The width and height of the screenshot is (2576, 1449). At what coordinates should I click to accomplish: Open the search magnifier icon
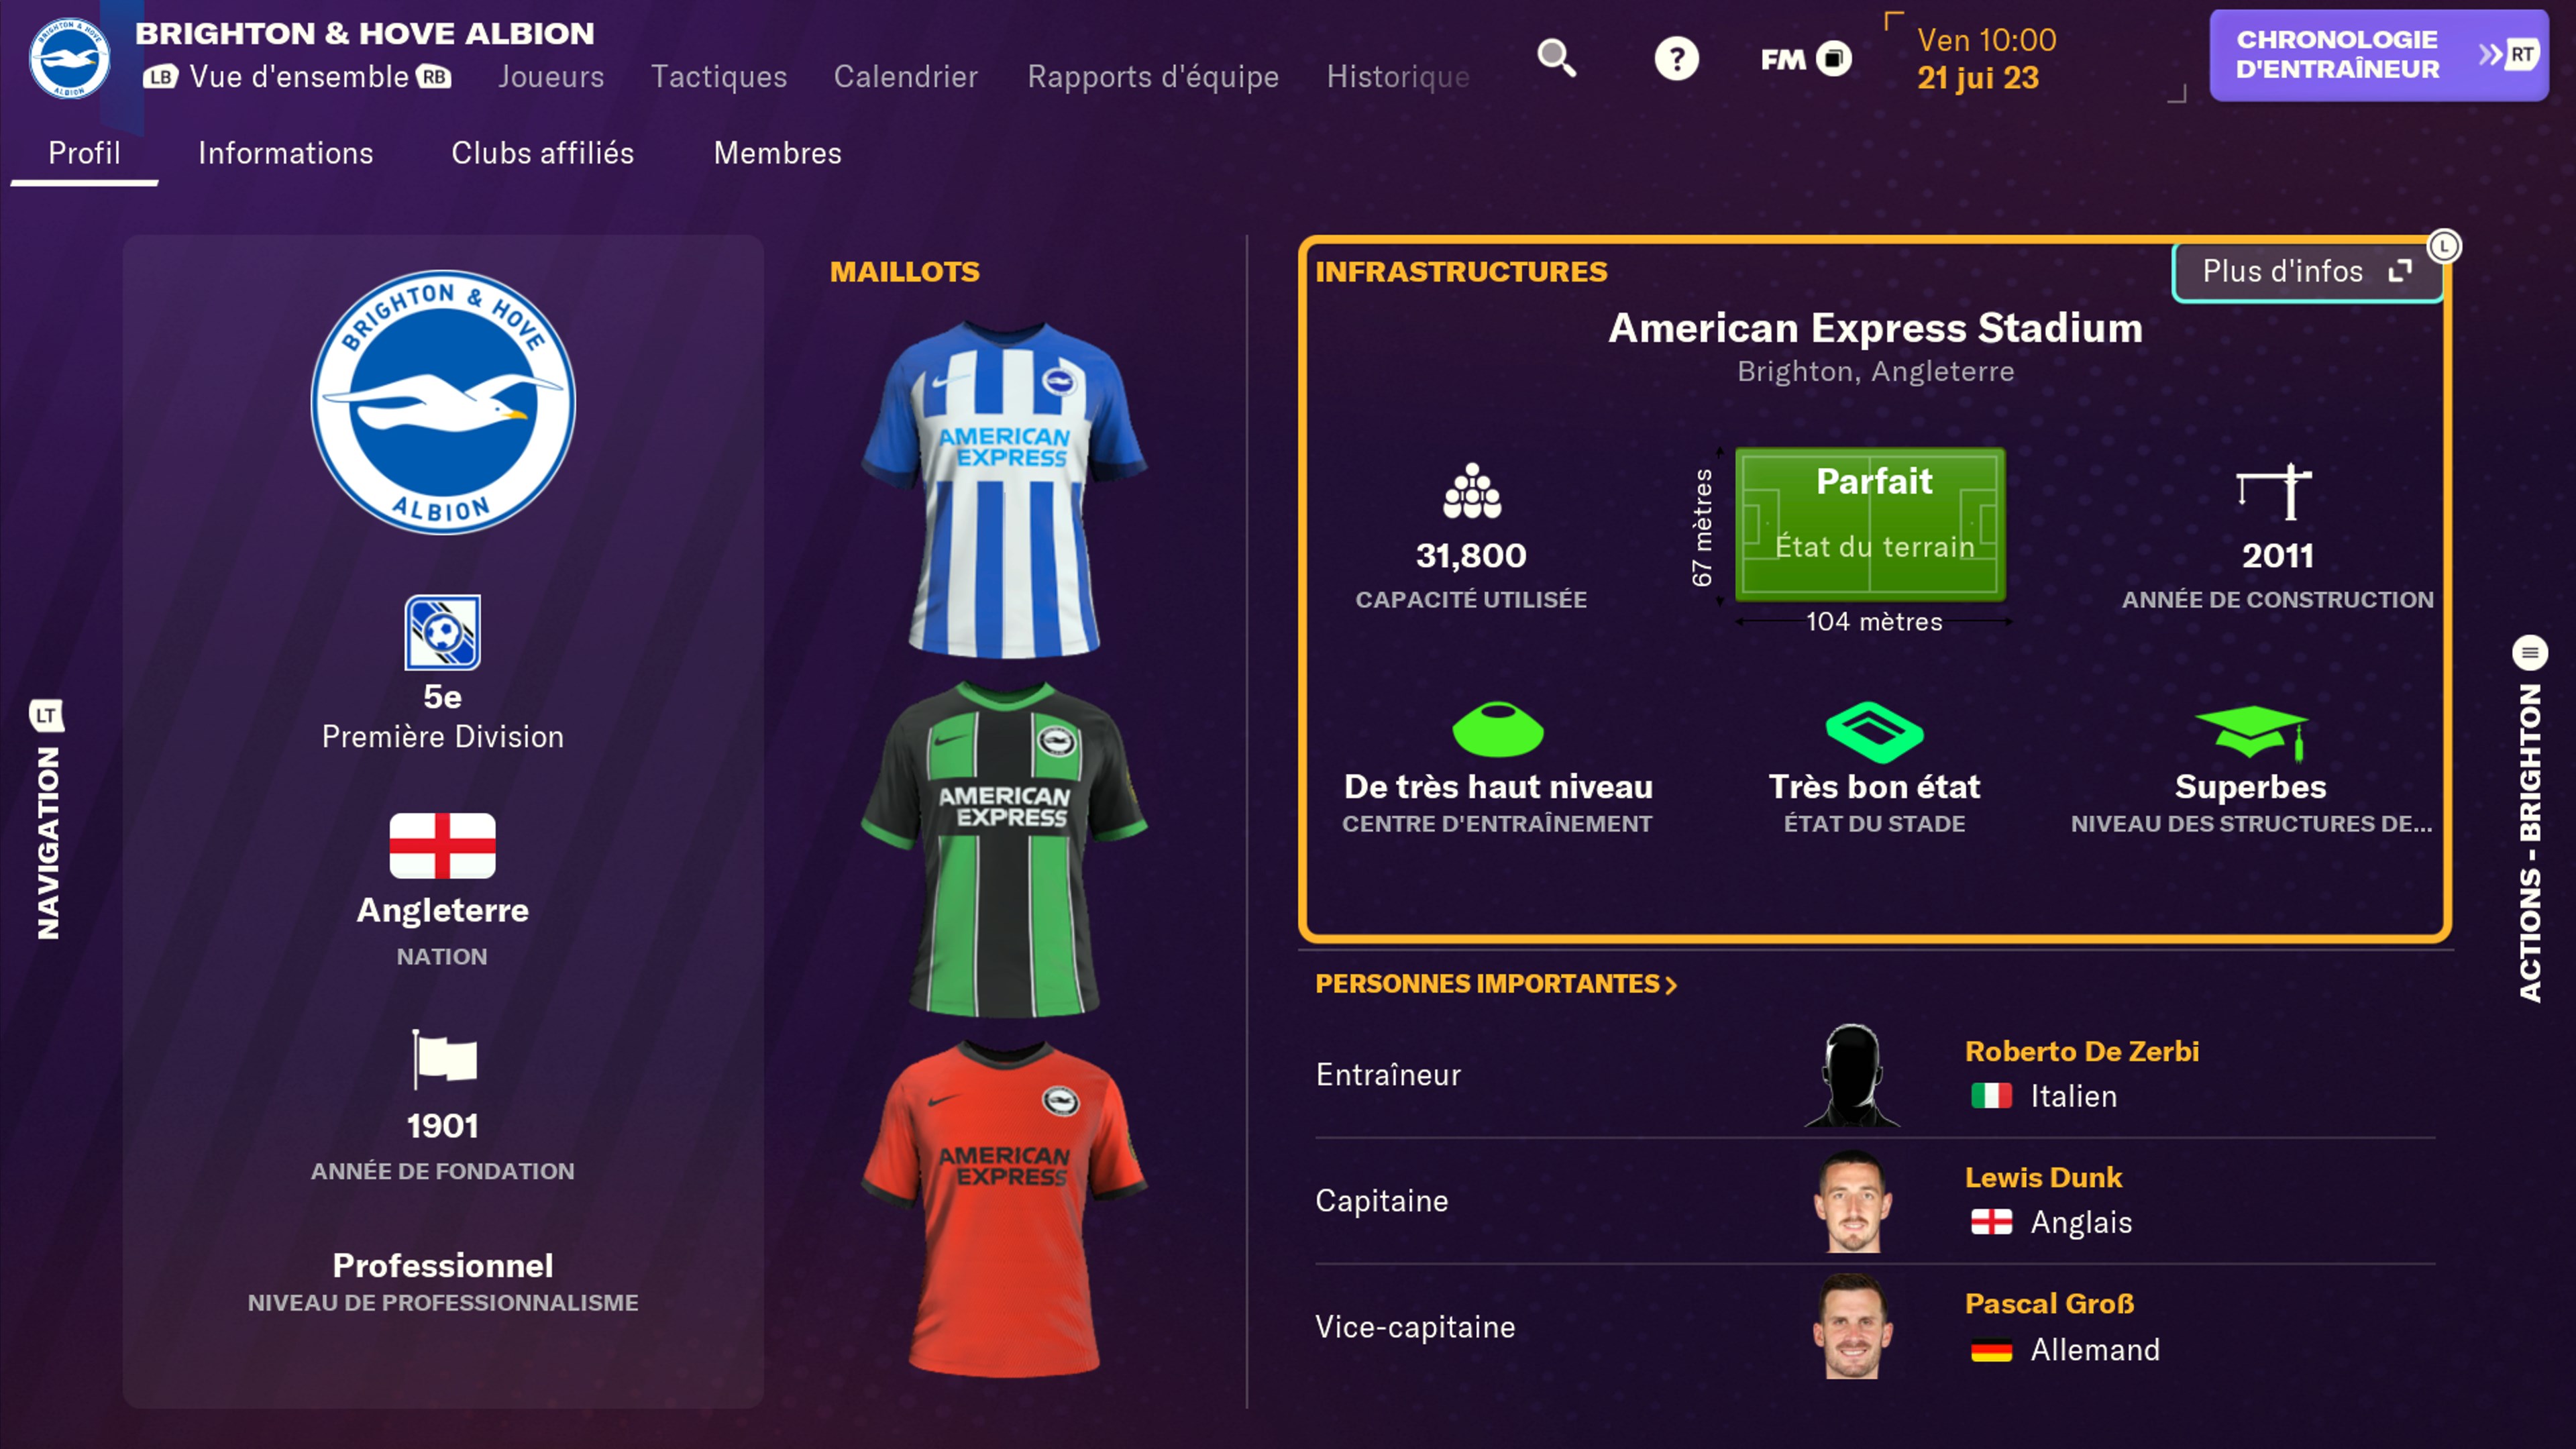click(x=1556, y=58)
